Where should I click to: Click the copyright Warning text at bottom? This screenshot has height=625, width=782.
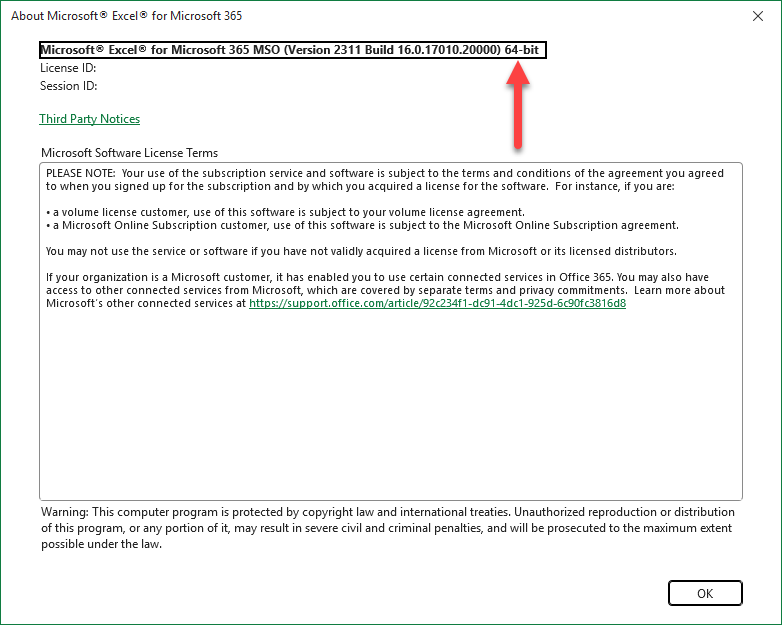(388, 528)
